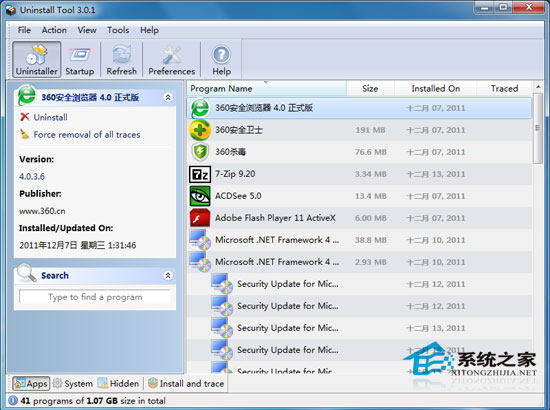Screen dimensions: 550x410
Task: Click the 13.4 MB size cell
Action: tap(370, 196)
